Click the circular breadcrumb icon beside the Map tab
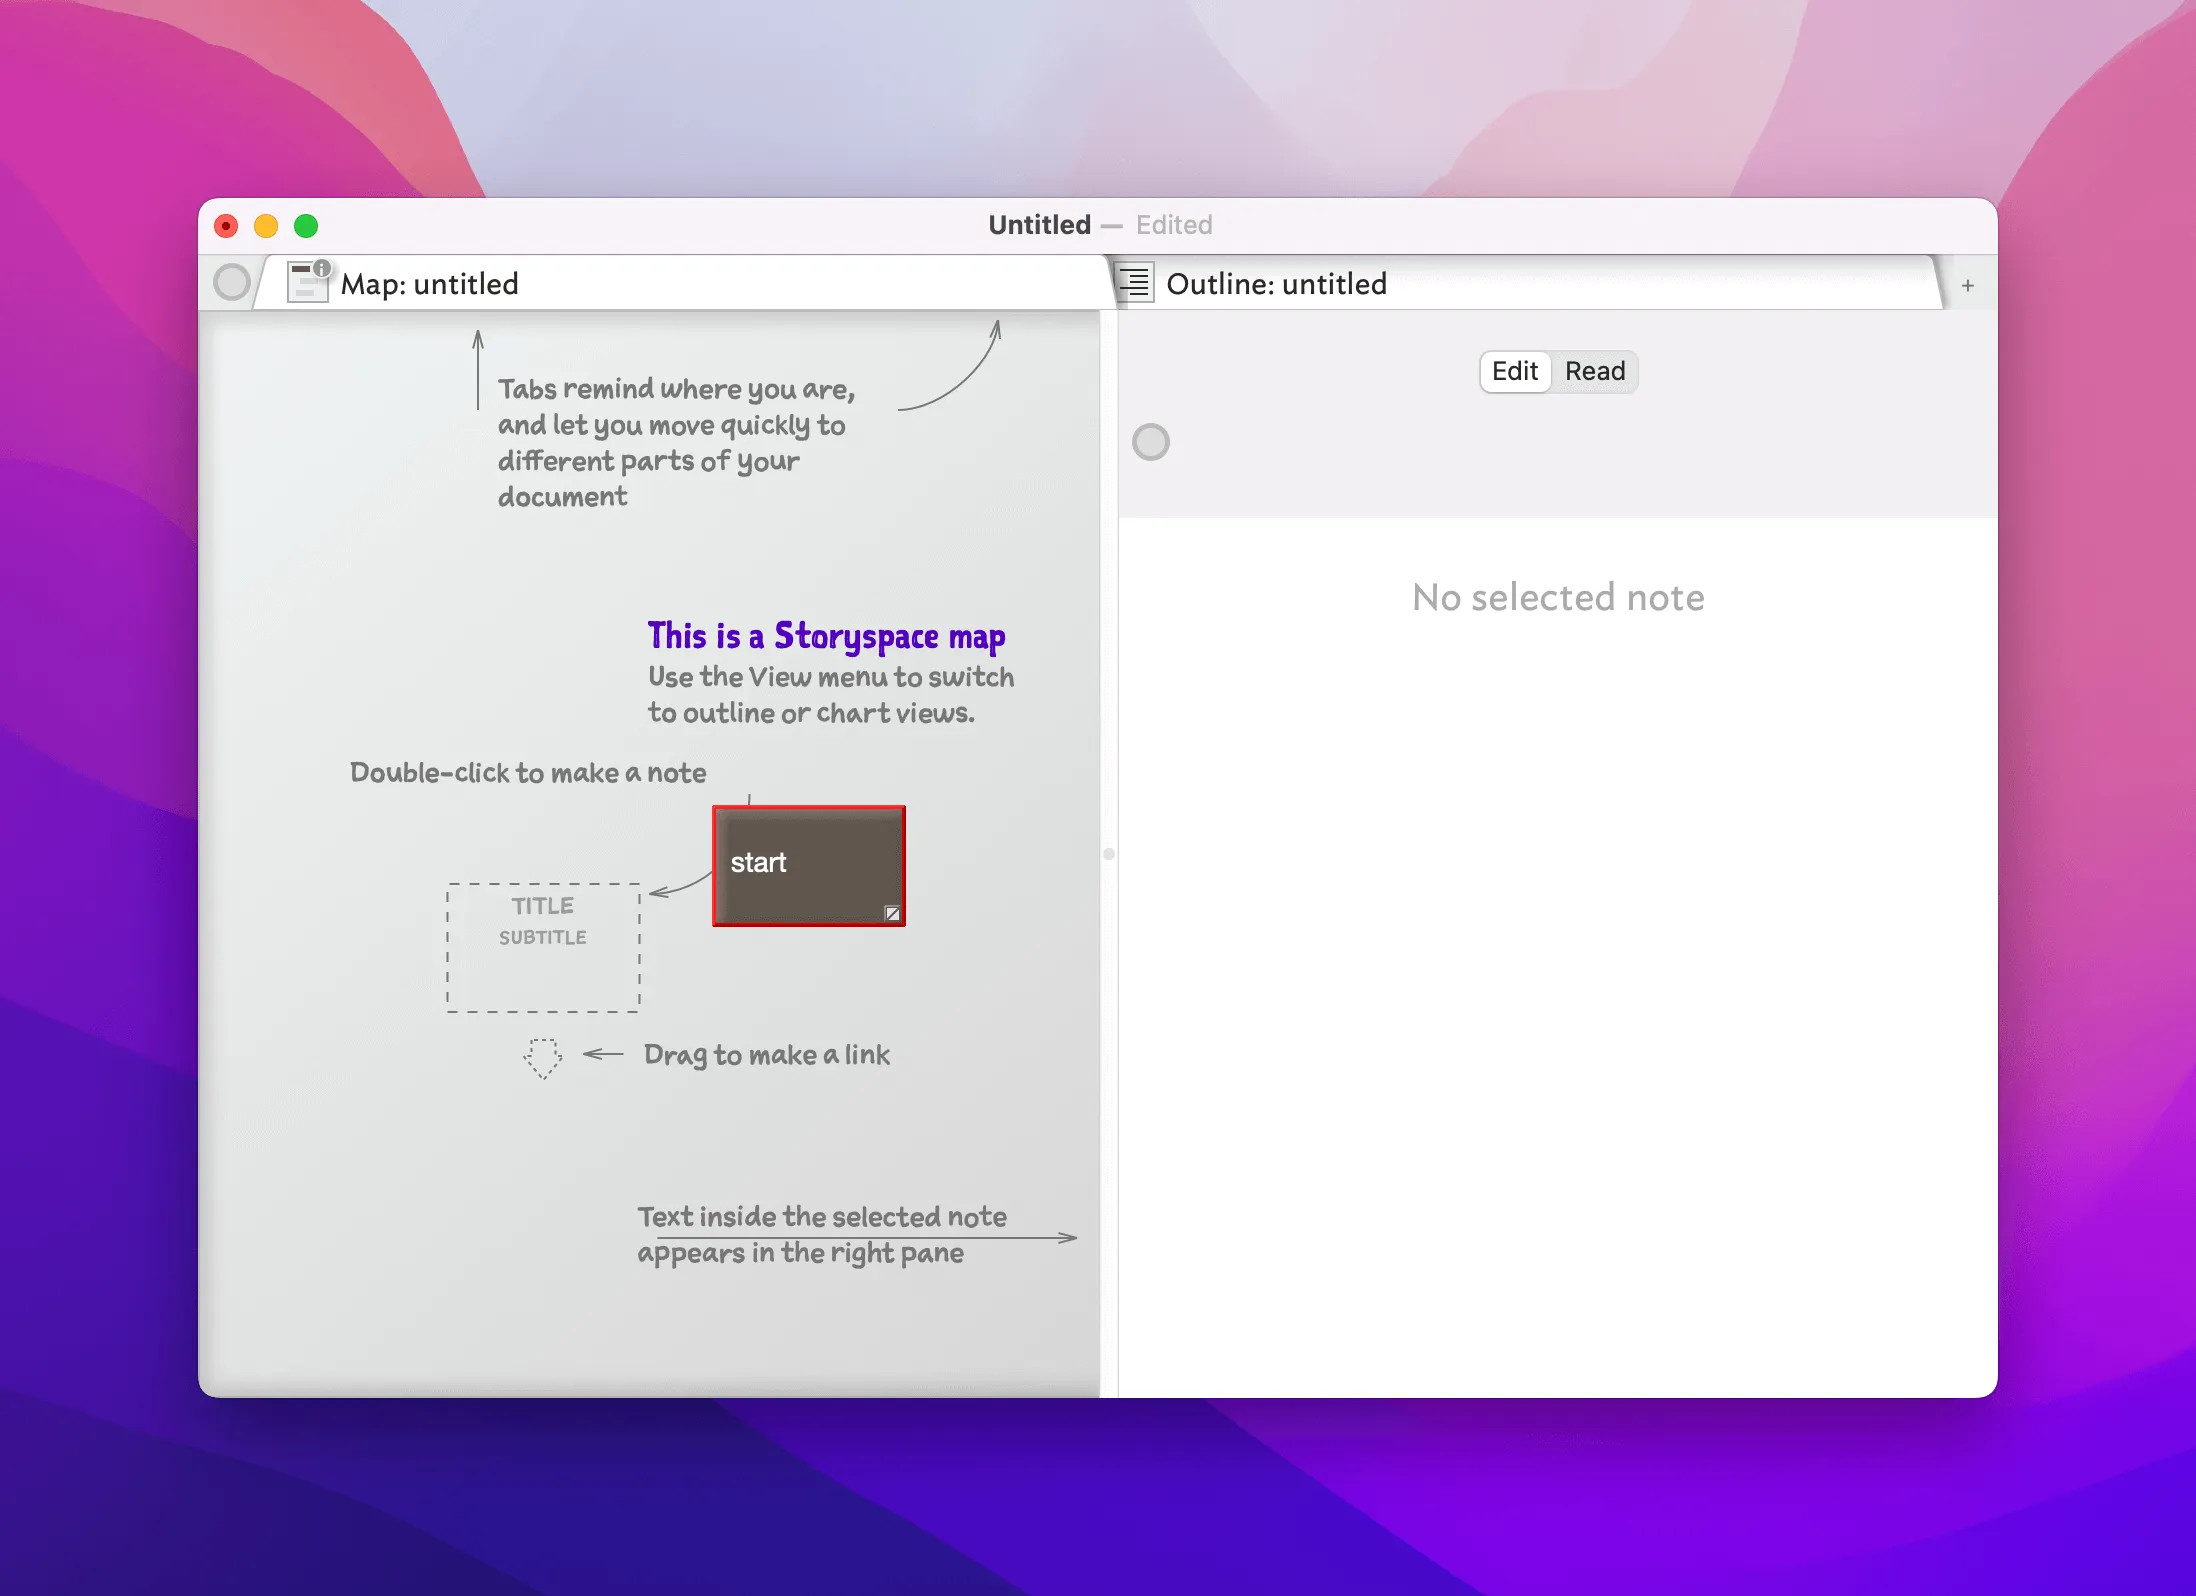The height and width of the screenshot is (1596, 2196). pyautogui.click(x=232, y=282)
